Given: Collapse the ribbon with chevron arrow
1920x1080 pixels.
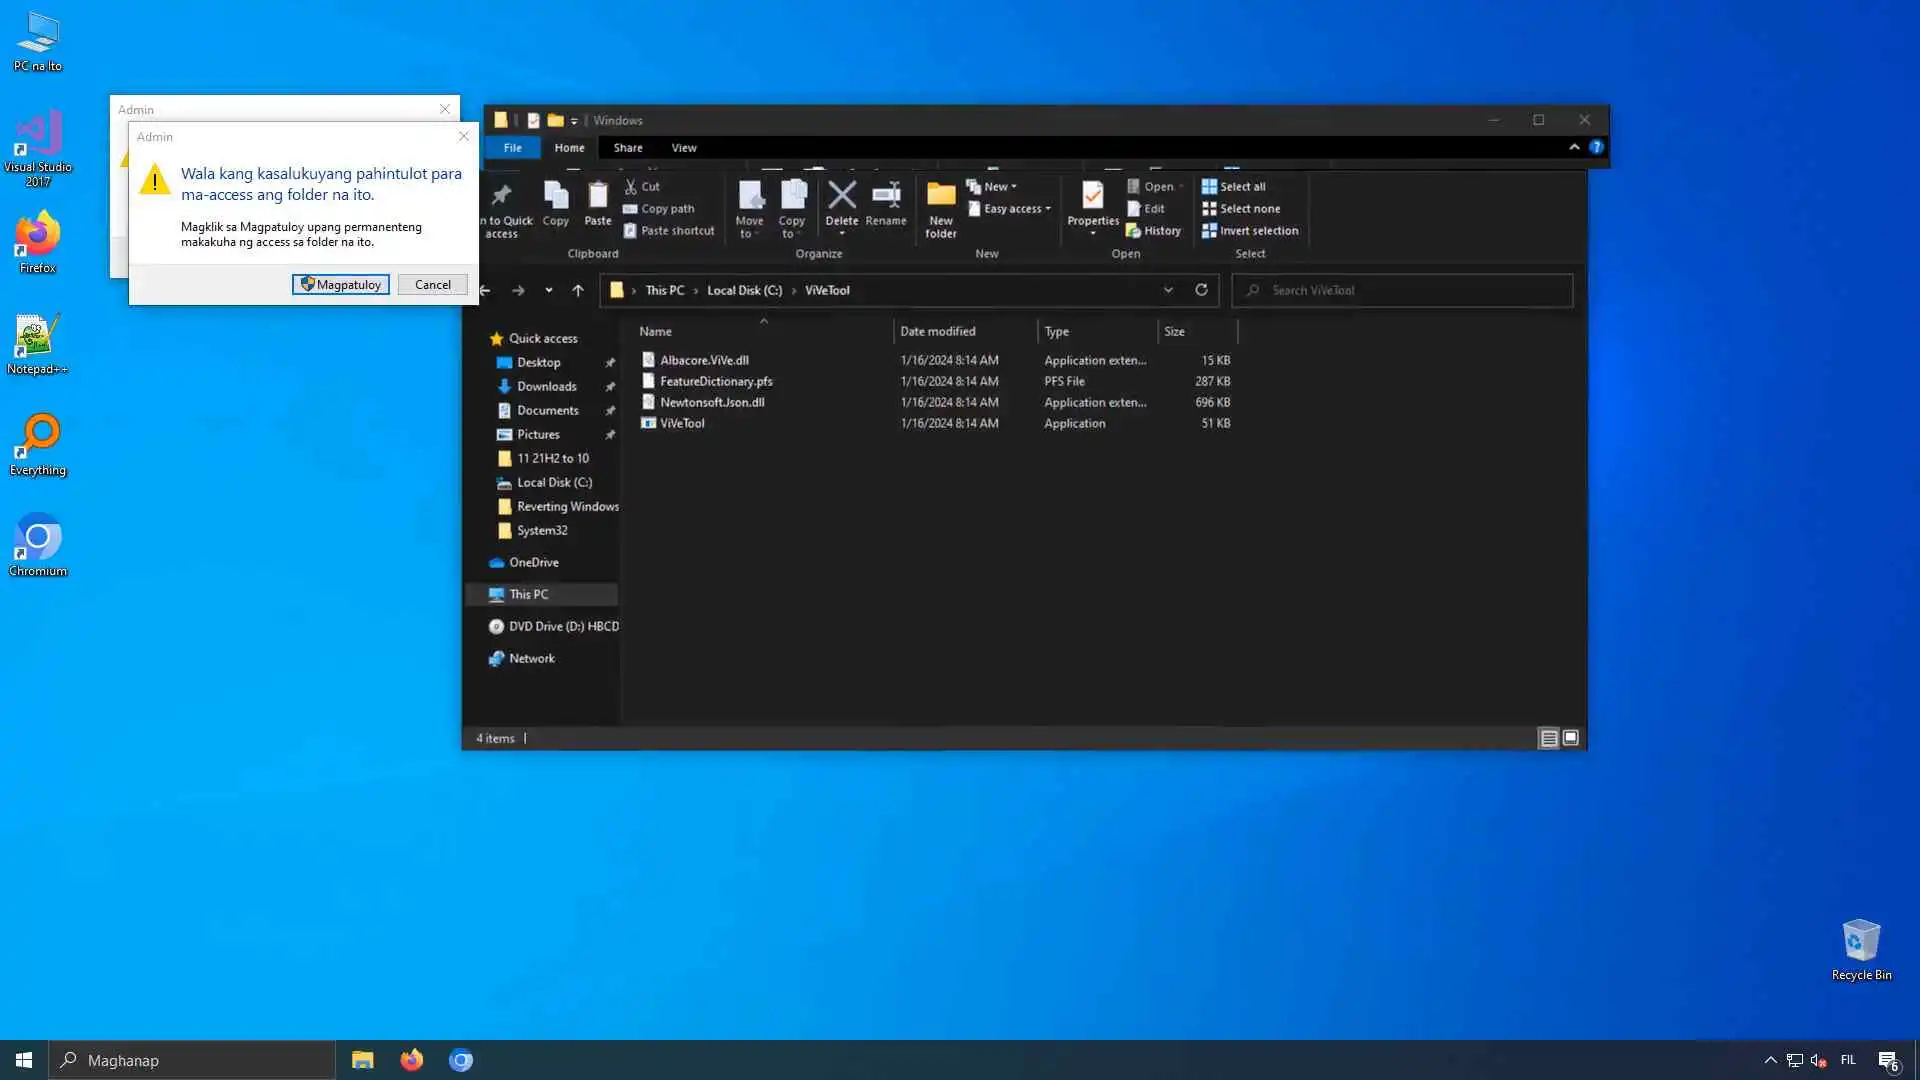Looking at the screenshot, I should tap(1574, 147).
